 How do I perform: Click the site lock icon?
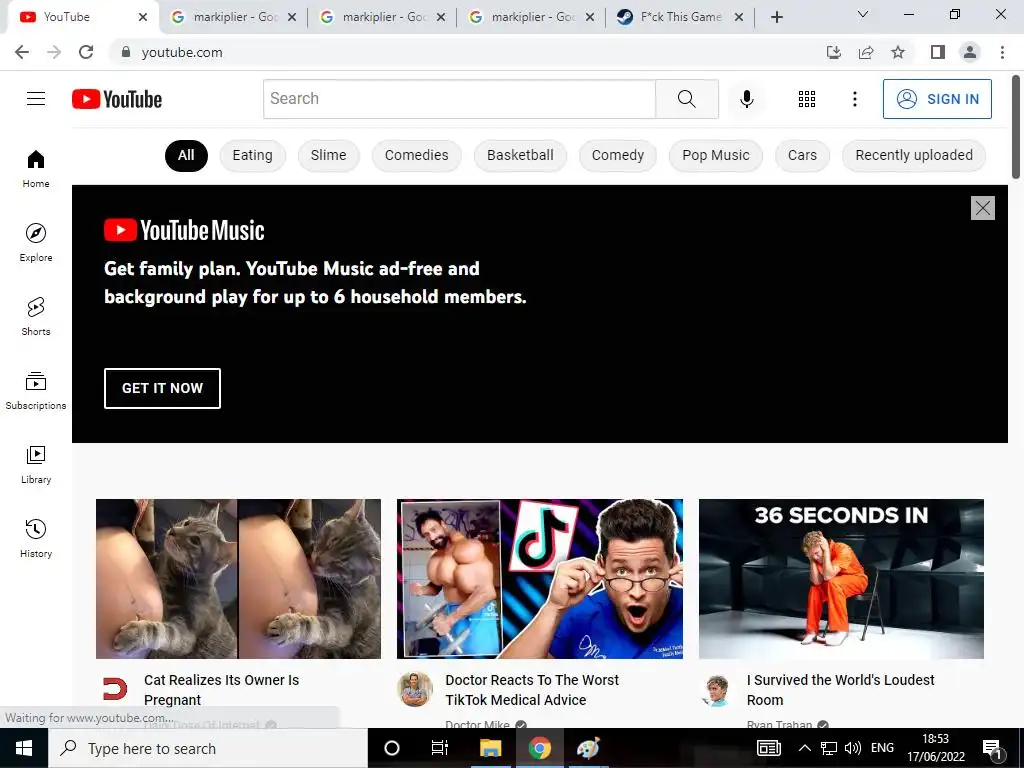coord(126,52)
